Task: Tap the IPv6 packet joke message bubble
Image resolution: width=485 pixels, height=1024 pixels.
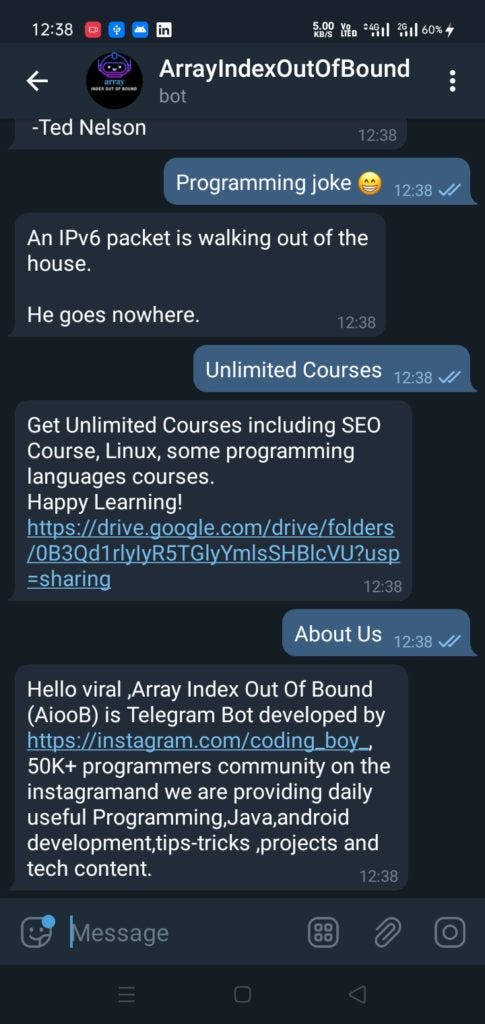Action: pos(199,275)
